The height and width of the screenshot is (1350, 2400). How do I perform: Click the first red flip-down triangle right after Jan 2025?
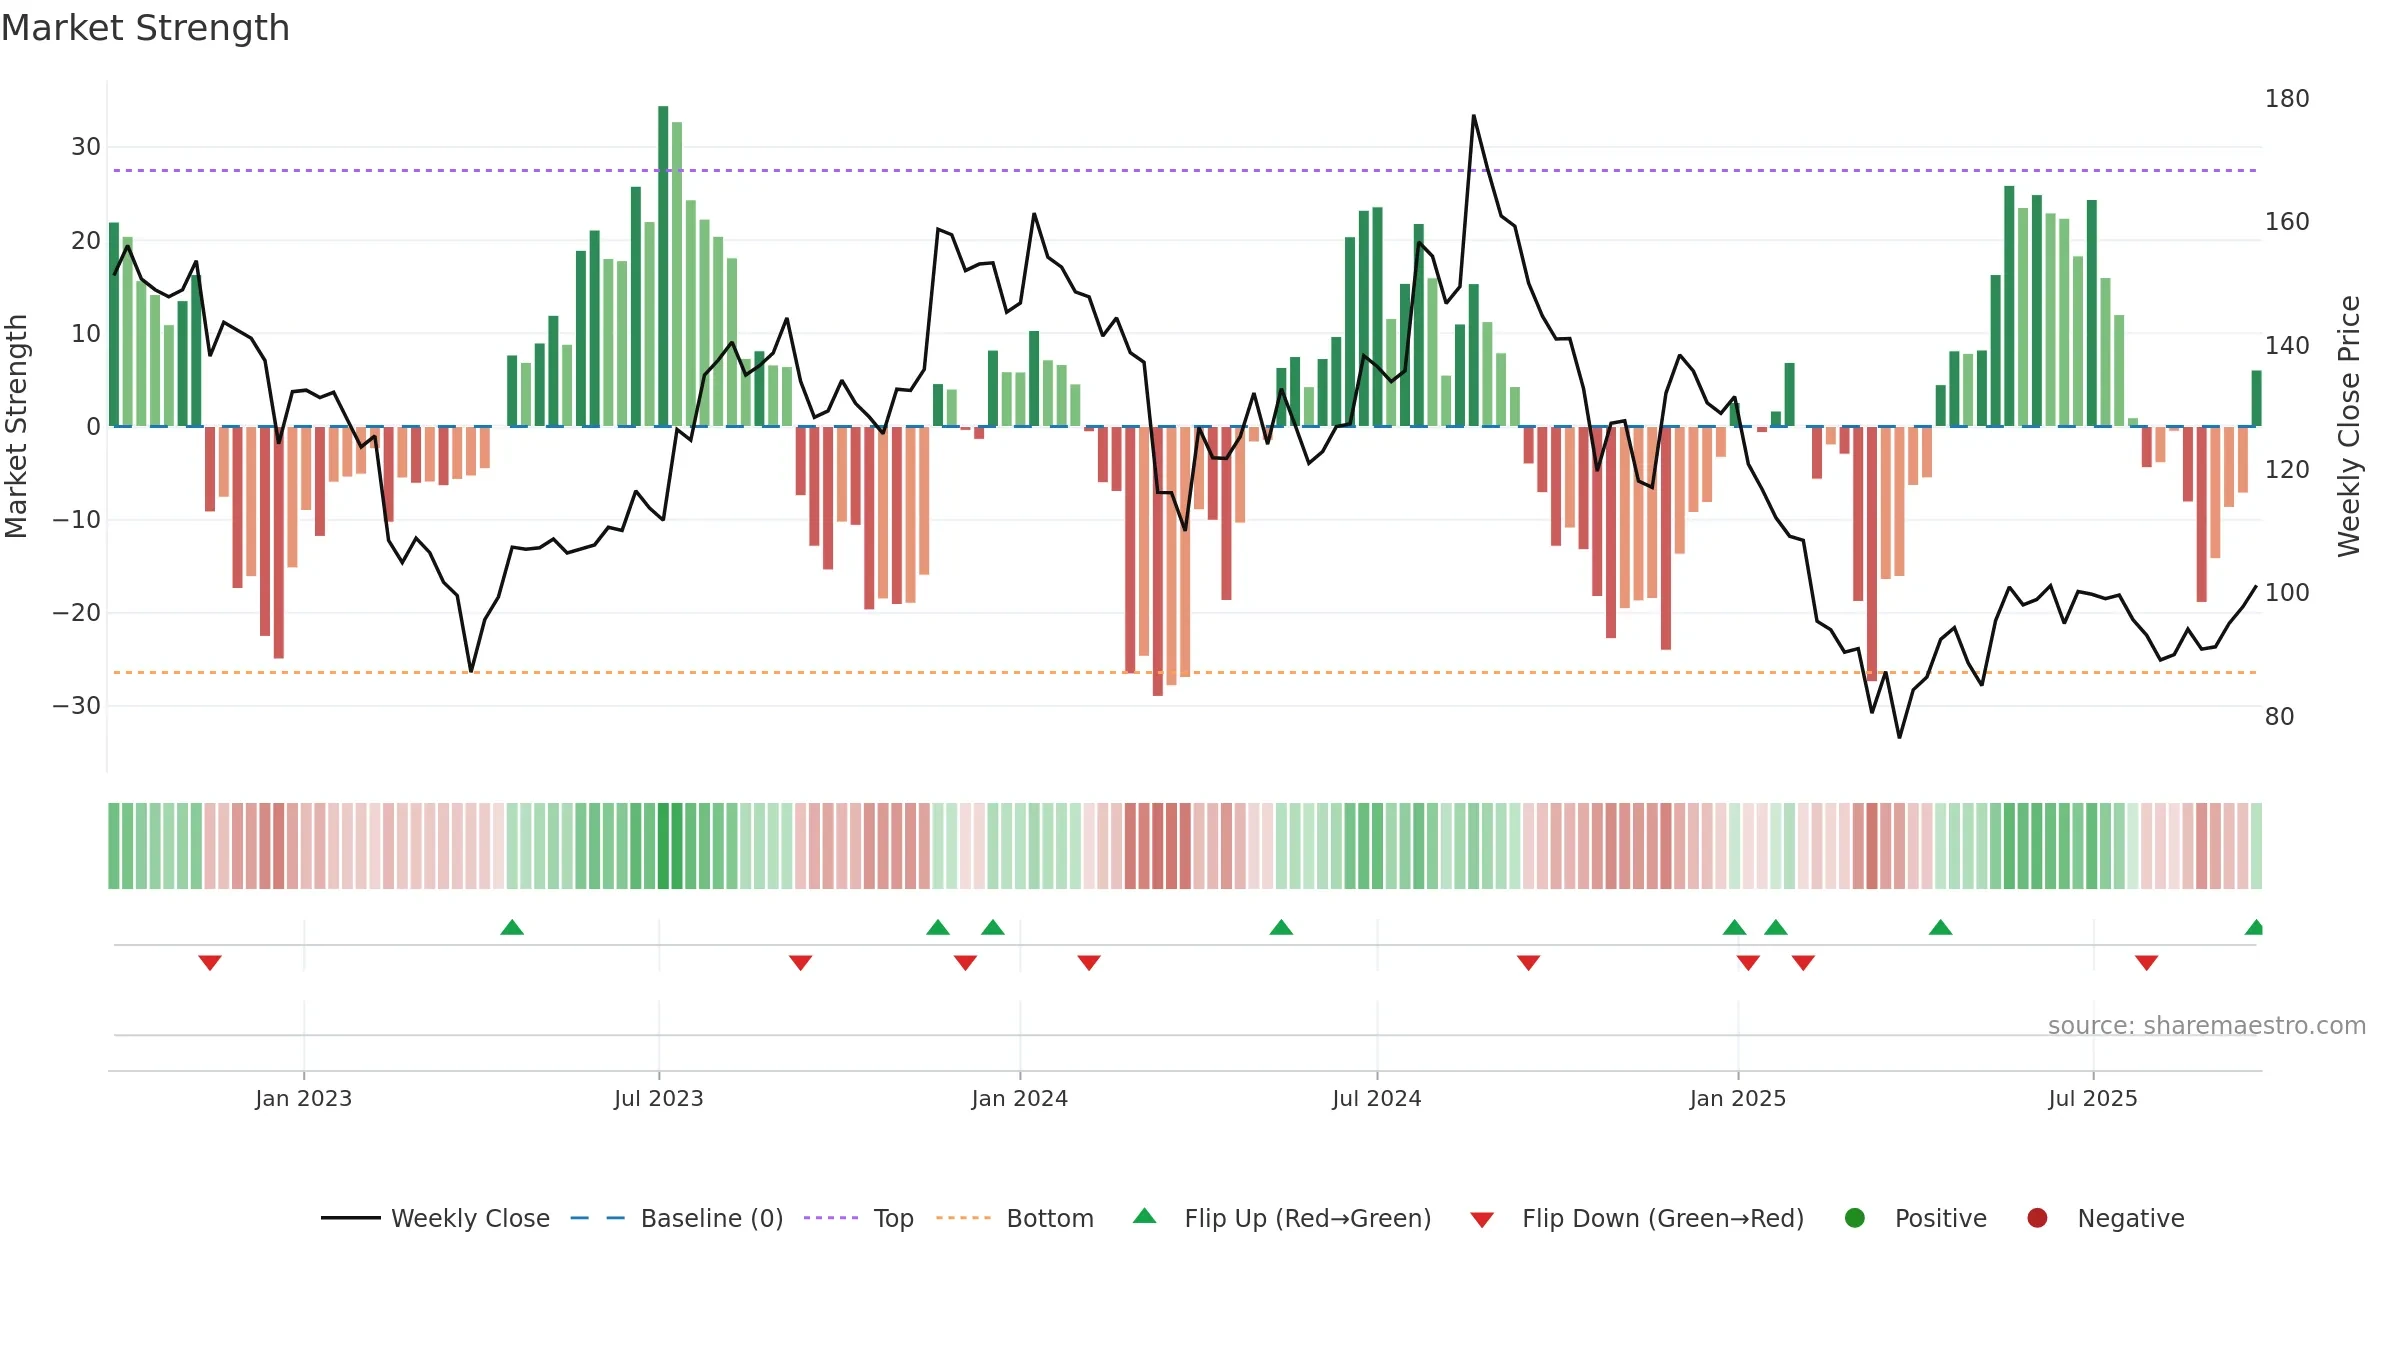point(1748,963)
